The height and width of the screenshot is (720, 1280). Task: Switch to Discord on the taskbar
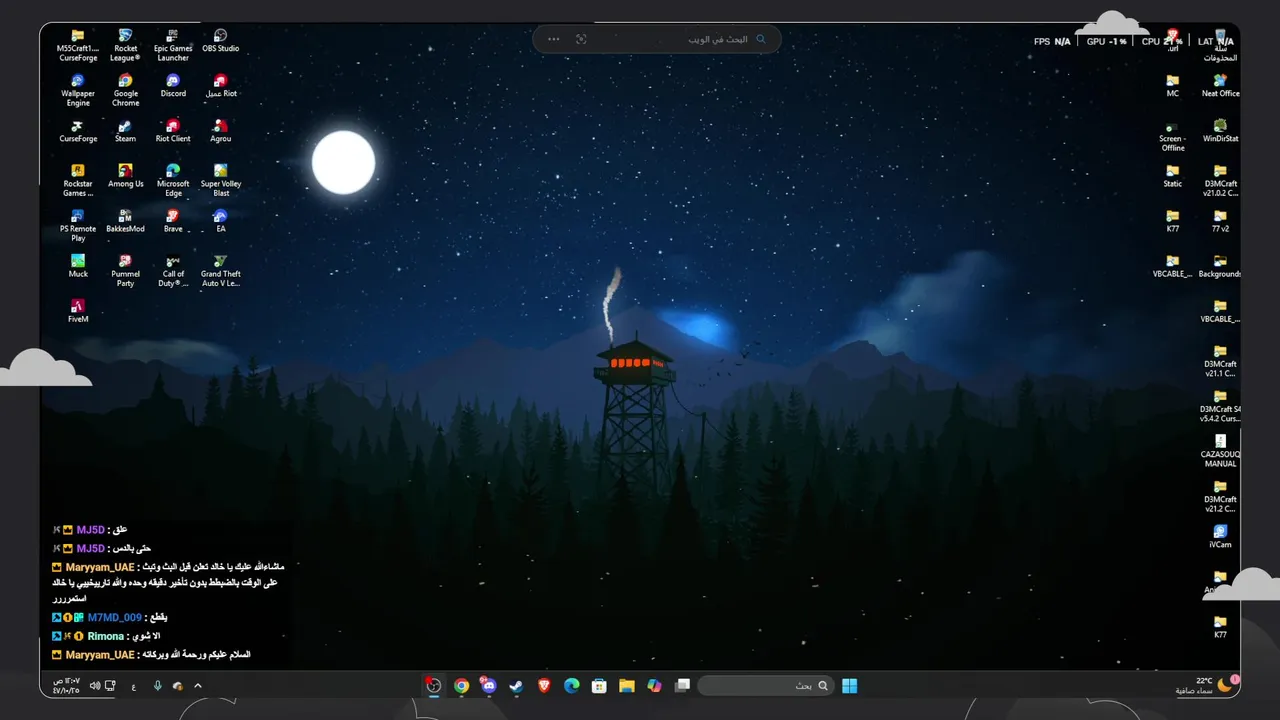(488, 685)
